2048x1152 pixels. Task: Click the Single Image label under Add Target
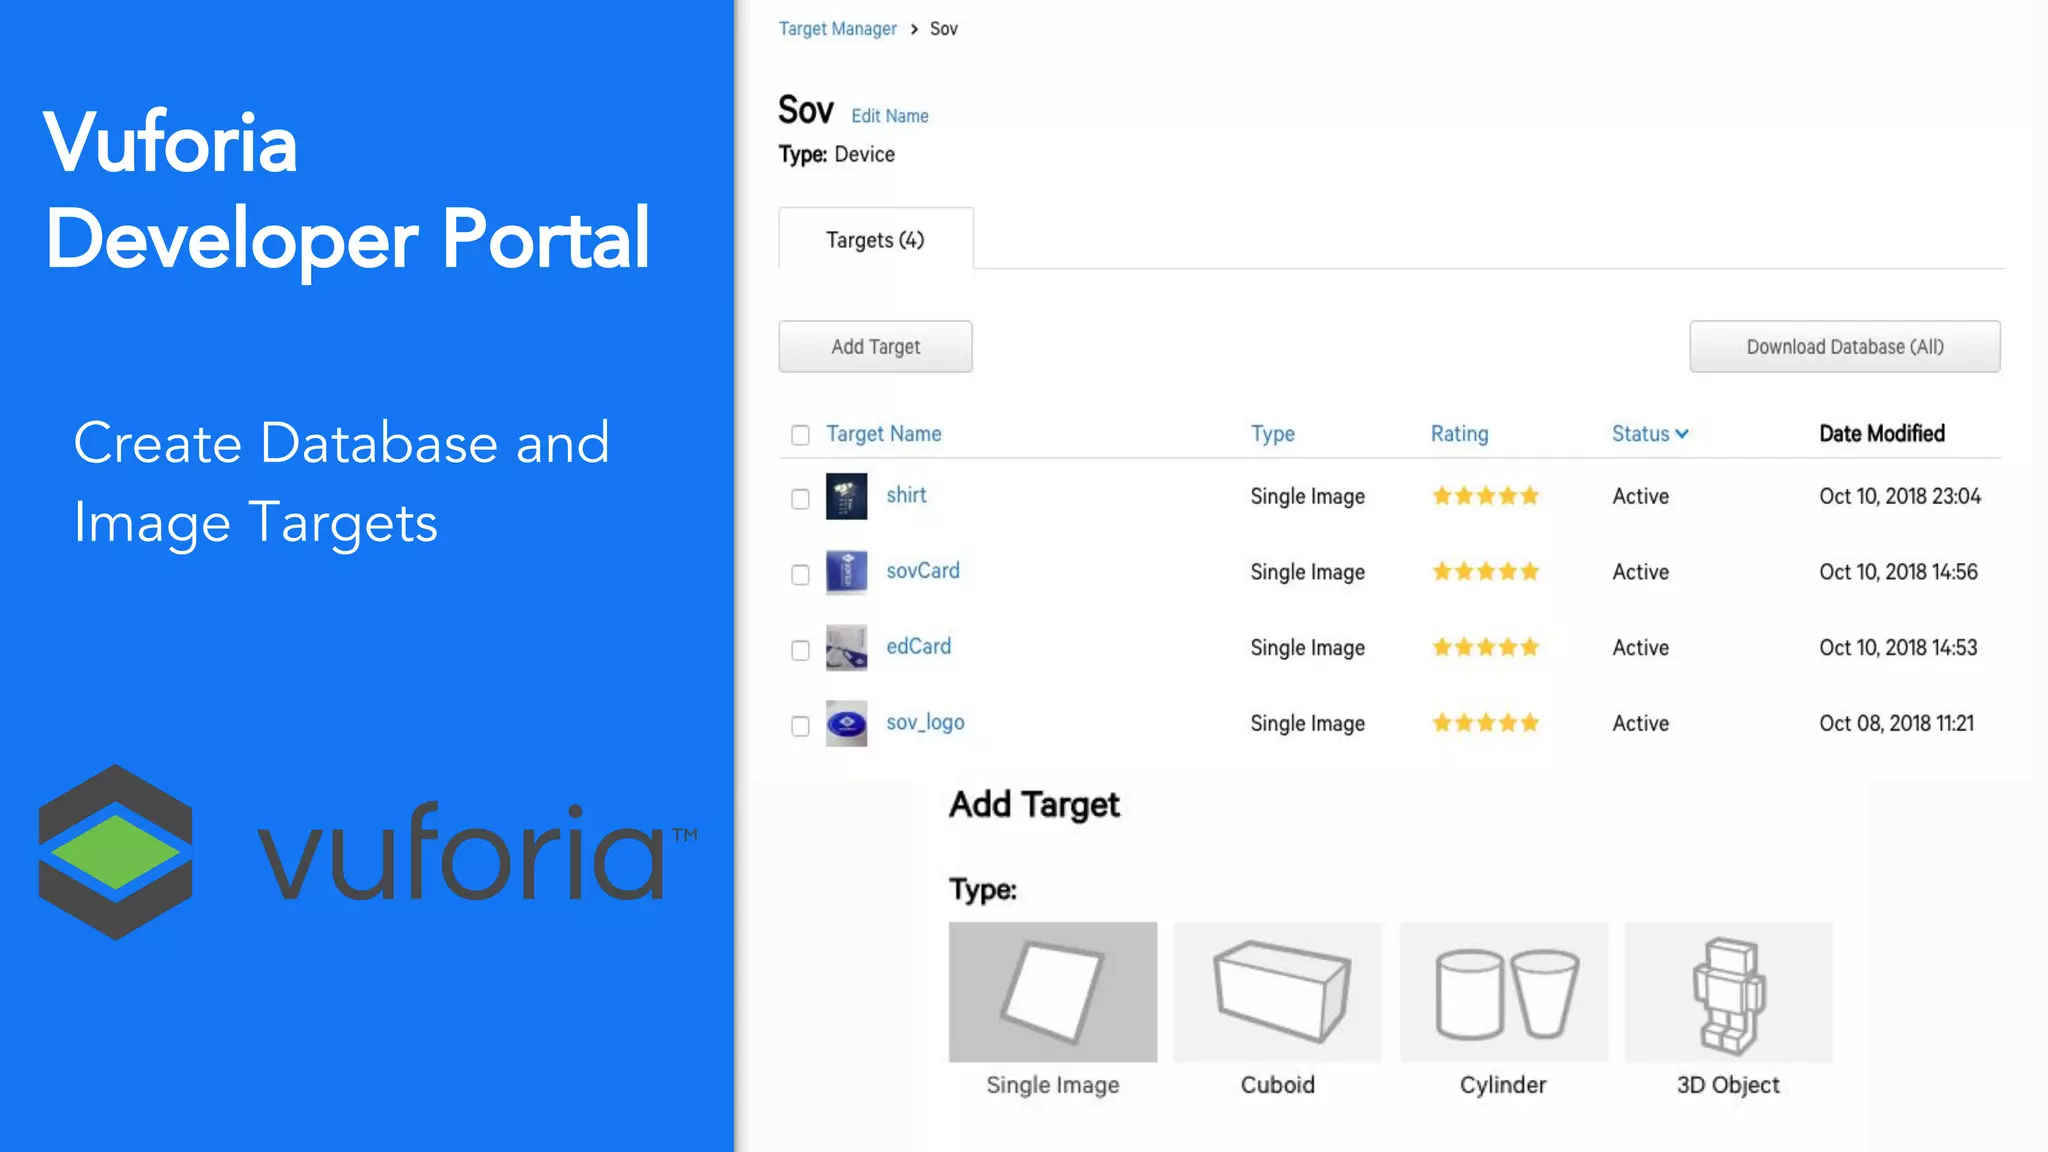click(x=1053, y=1085)
